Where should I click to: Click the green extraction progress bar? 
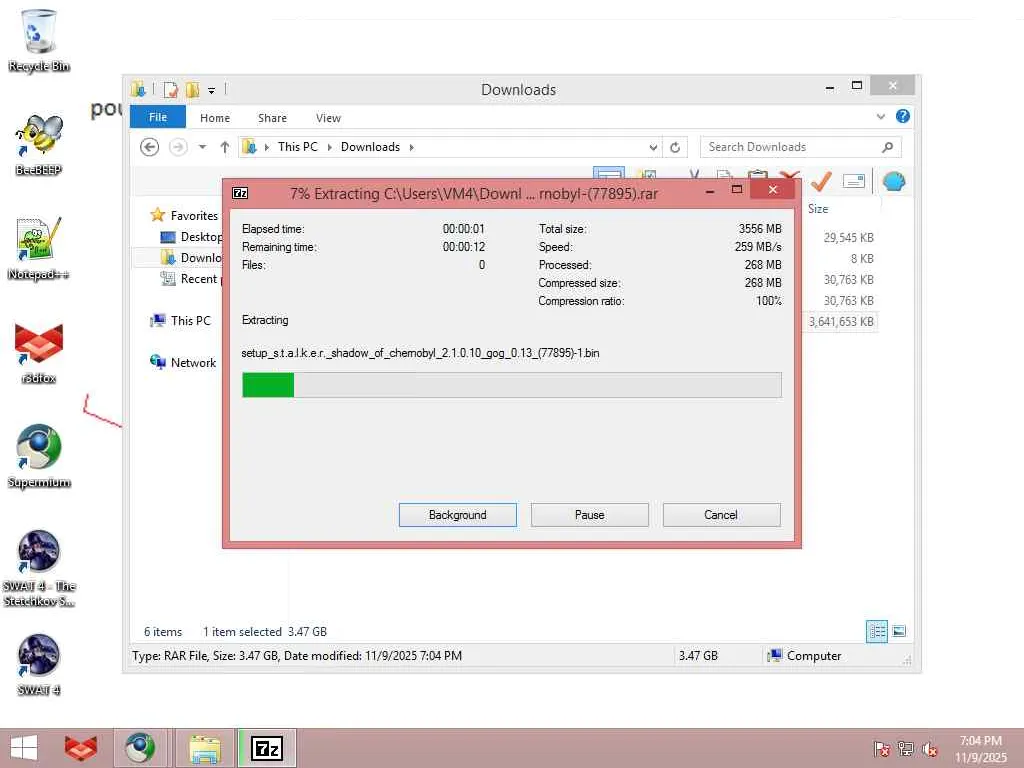pos(511,385)
